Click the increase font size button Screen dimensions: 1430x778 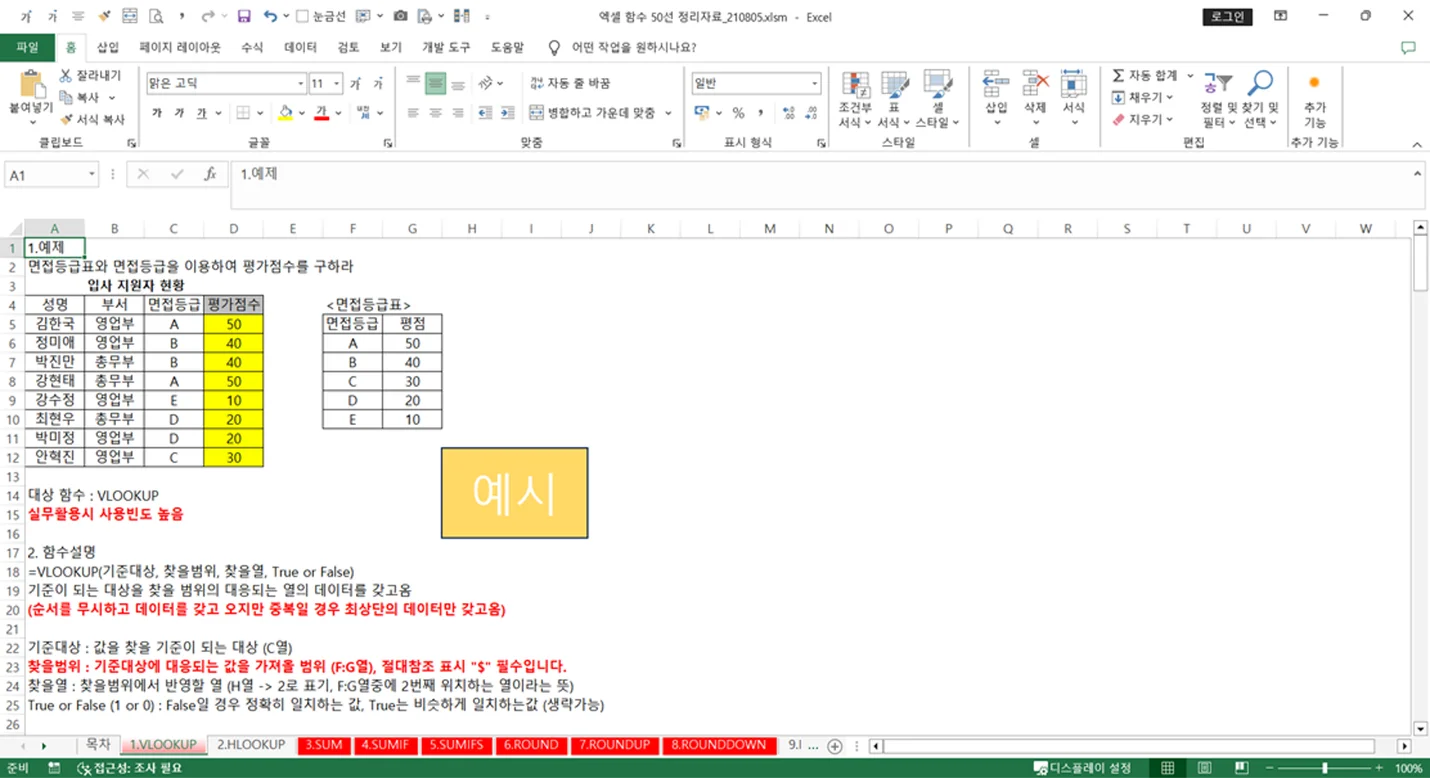[355, 84]
